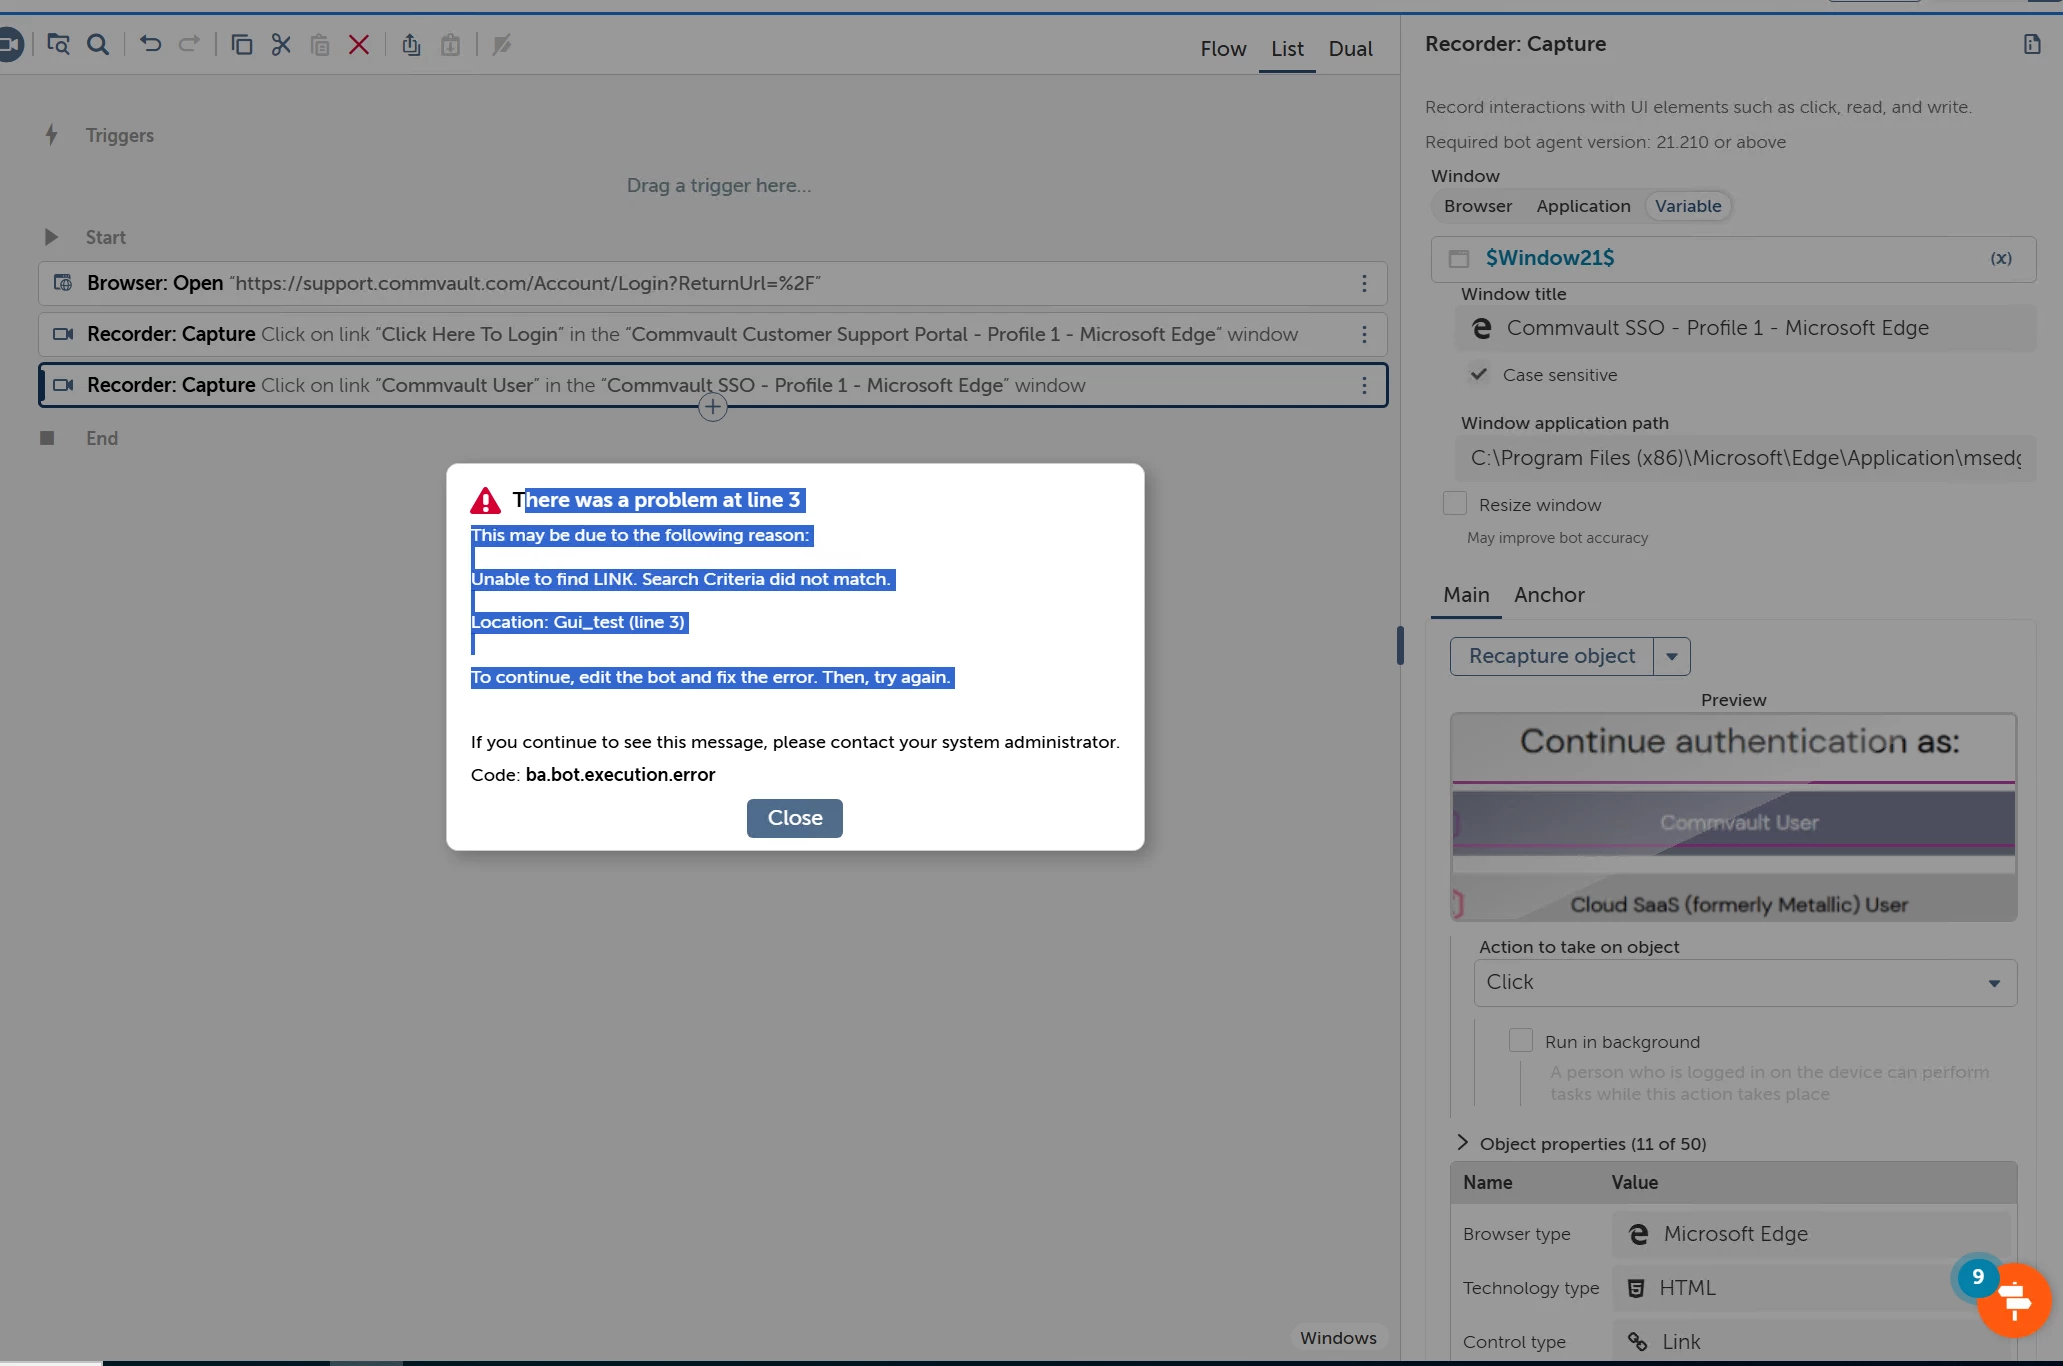Click the $Window21$ variable field
Viewport: 2063px width, 1366px height.
(1733, 259)
